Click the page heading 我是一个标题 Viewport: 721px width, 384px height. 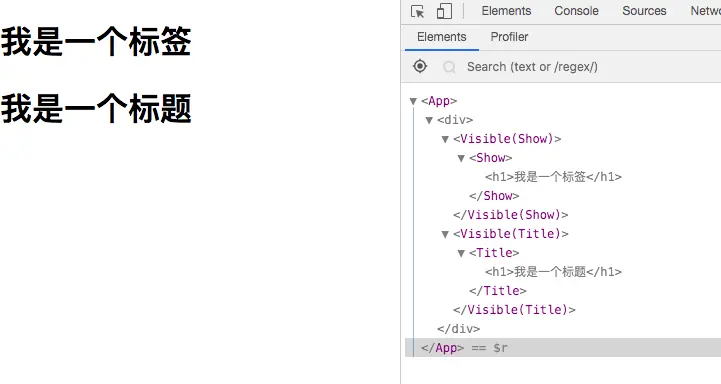click(x=96, y=109)
